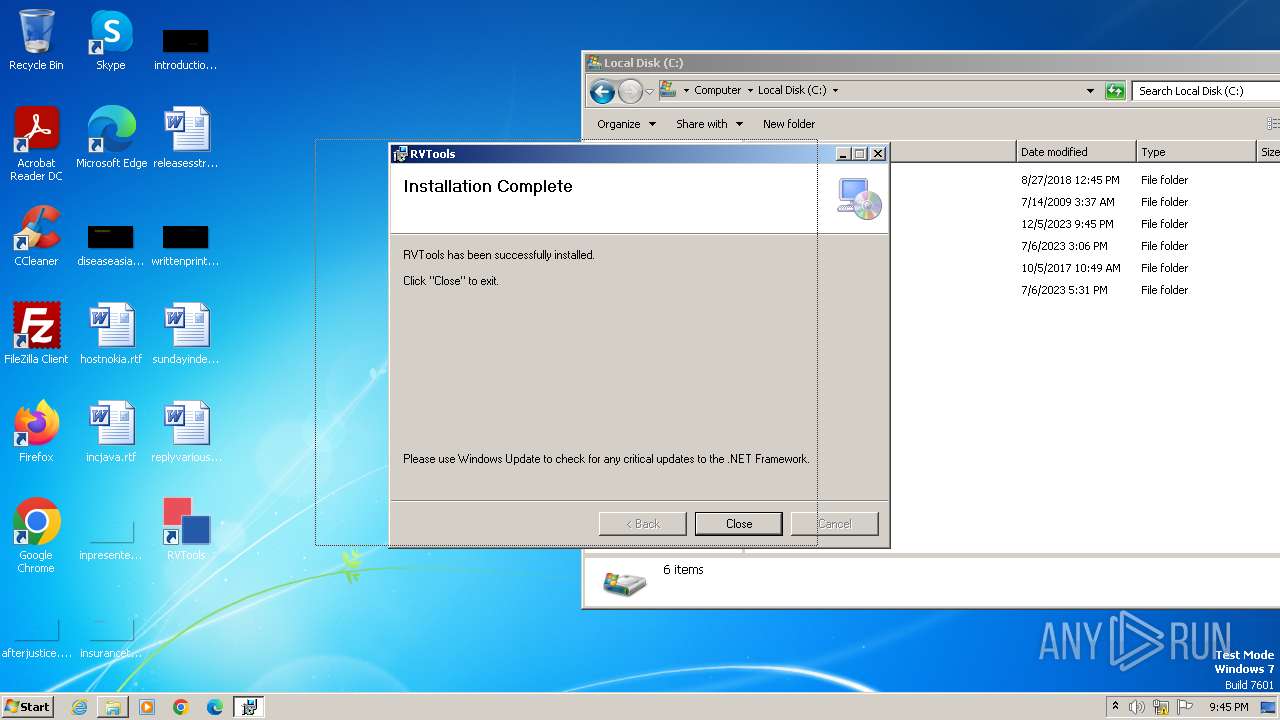This screenshot has height=720, width=1280.
Task: Expand the recent pages dropdown arrow
Action: (649, 92)
